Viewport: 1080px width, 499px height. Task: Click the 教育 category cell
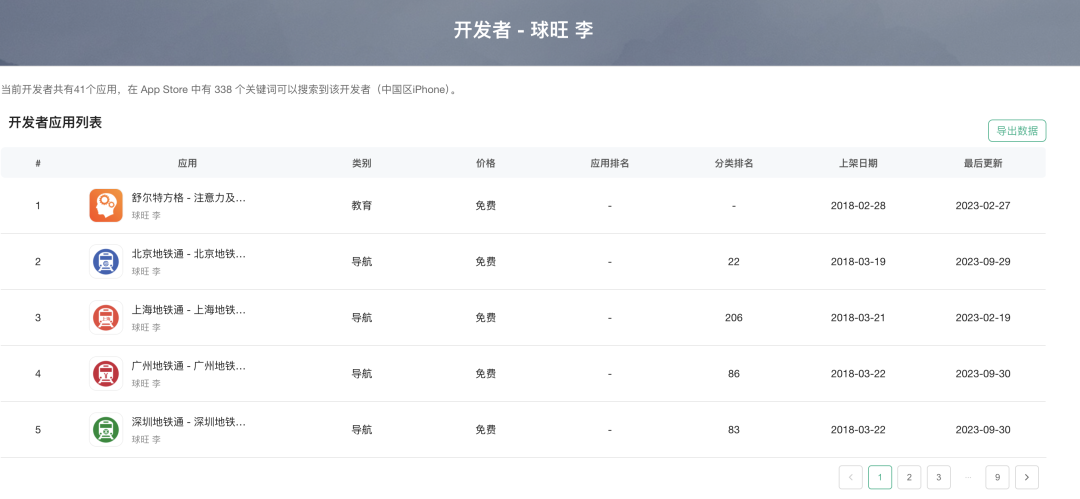click(362, 205)
